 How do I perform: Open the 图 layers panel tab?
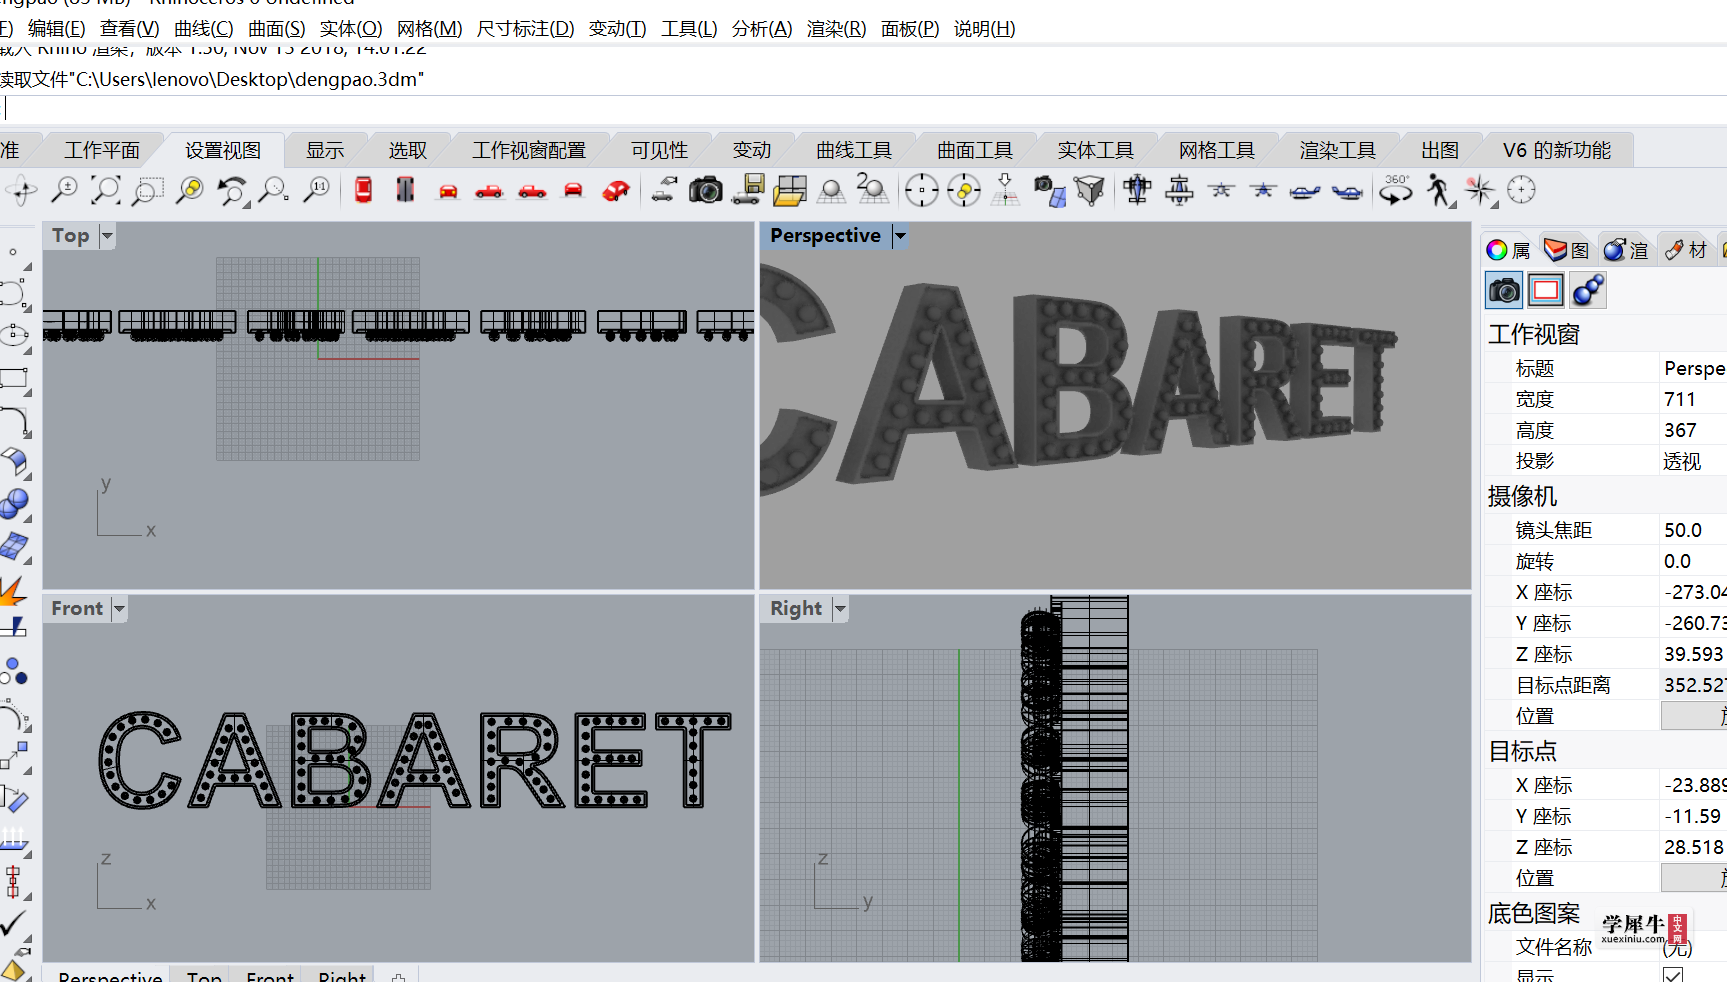(1567, 250)
